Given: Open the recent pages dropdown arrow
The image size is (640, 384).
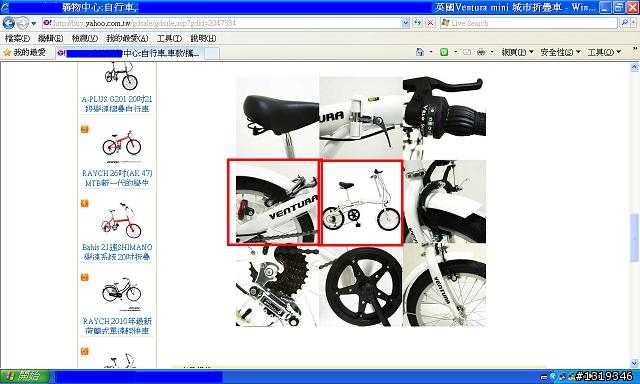Looking at the screenshot, I should coord(33,23).
